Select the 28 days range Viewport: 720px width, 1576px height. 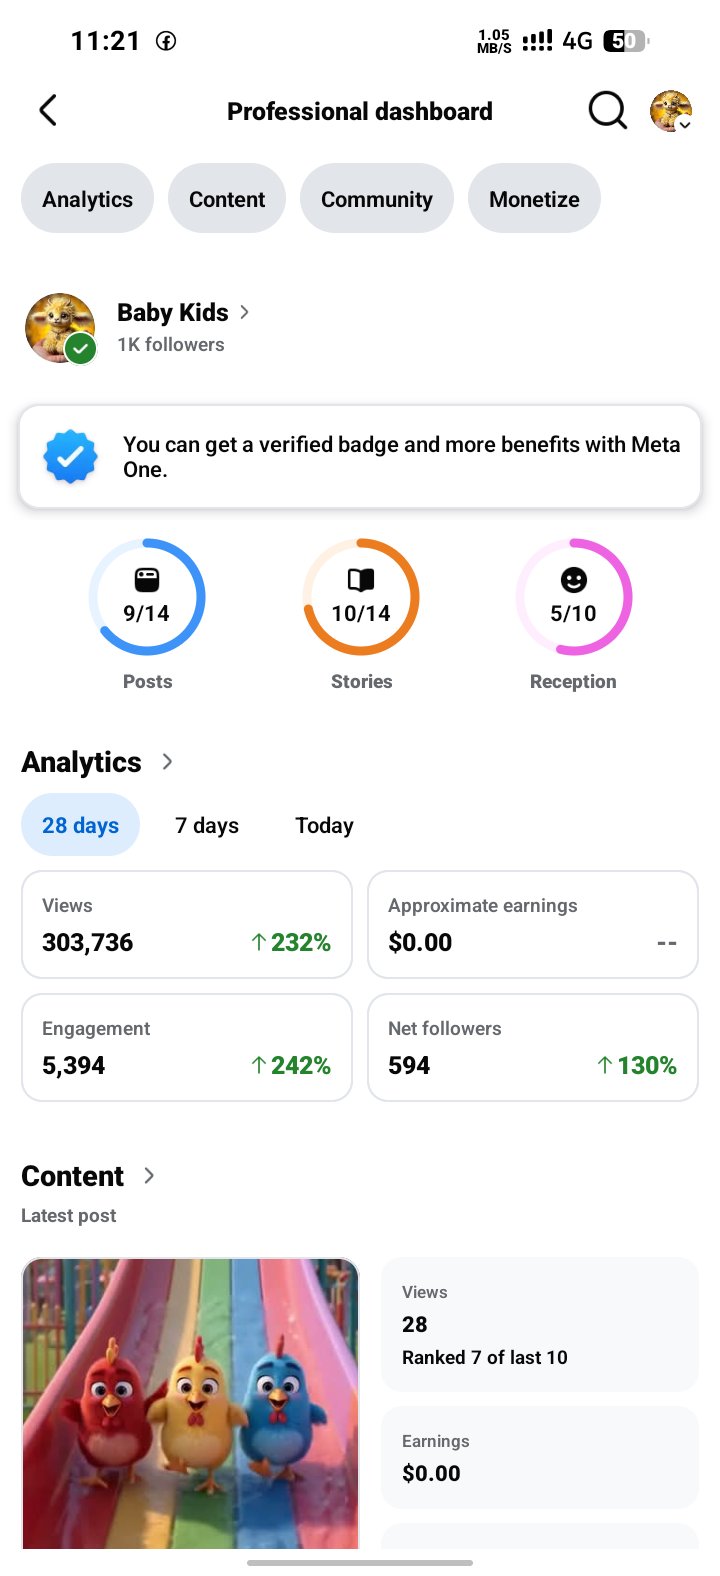tap(80, 825)
